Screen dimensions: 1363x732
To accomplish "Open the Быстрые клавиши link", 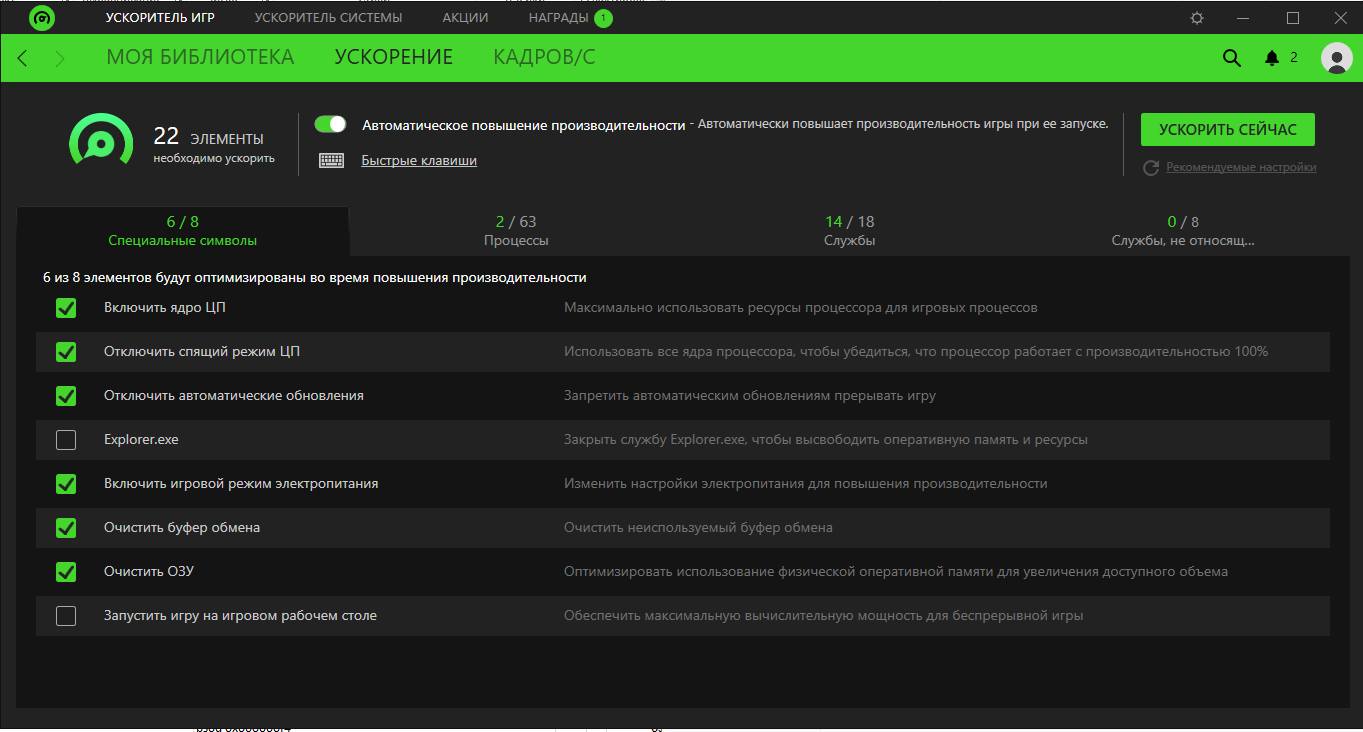I will pos(419,160).
